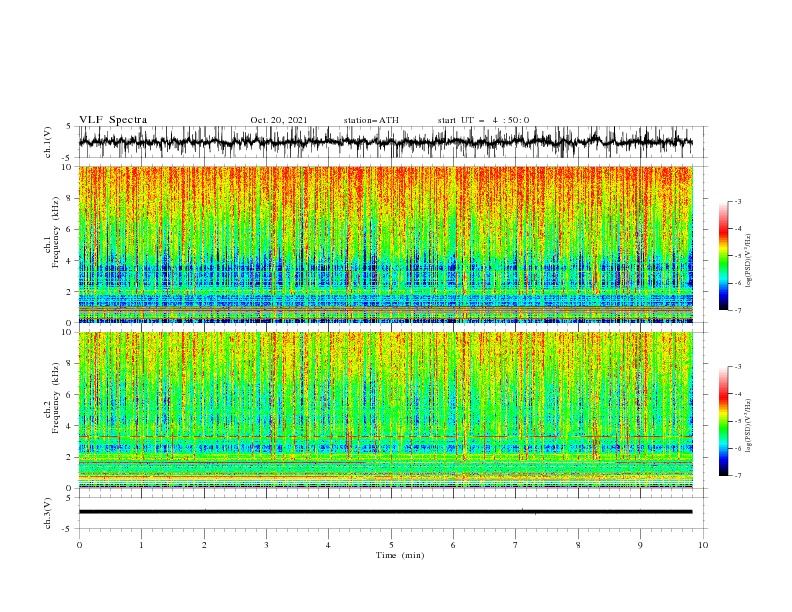Click the ch.1(V) waveform axis label
792x612 pixels.
coord(48,142)
